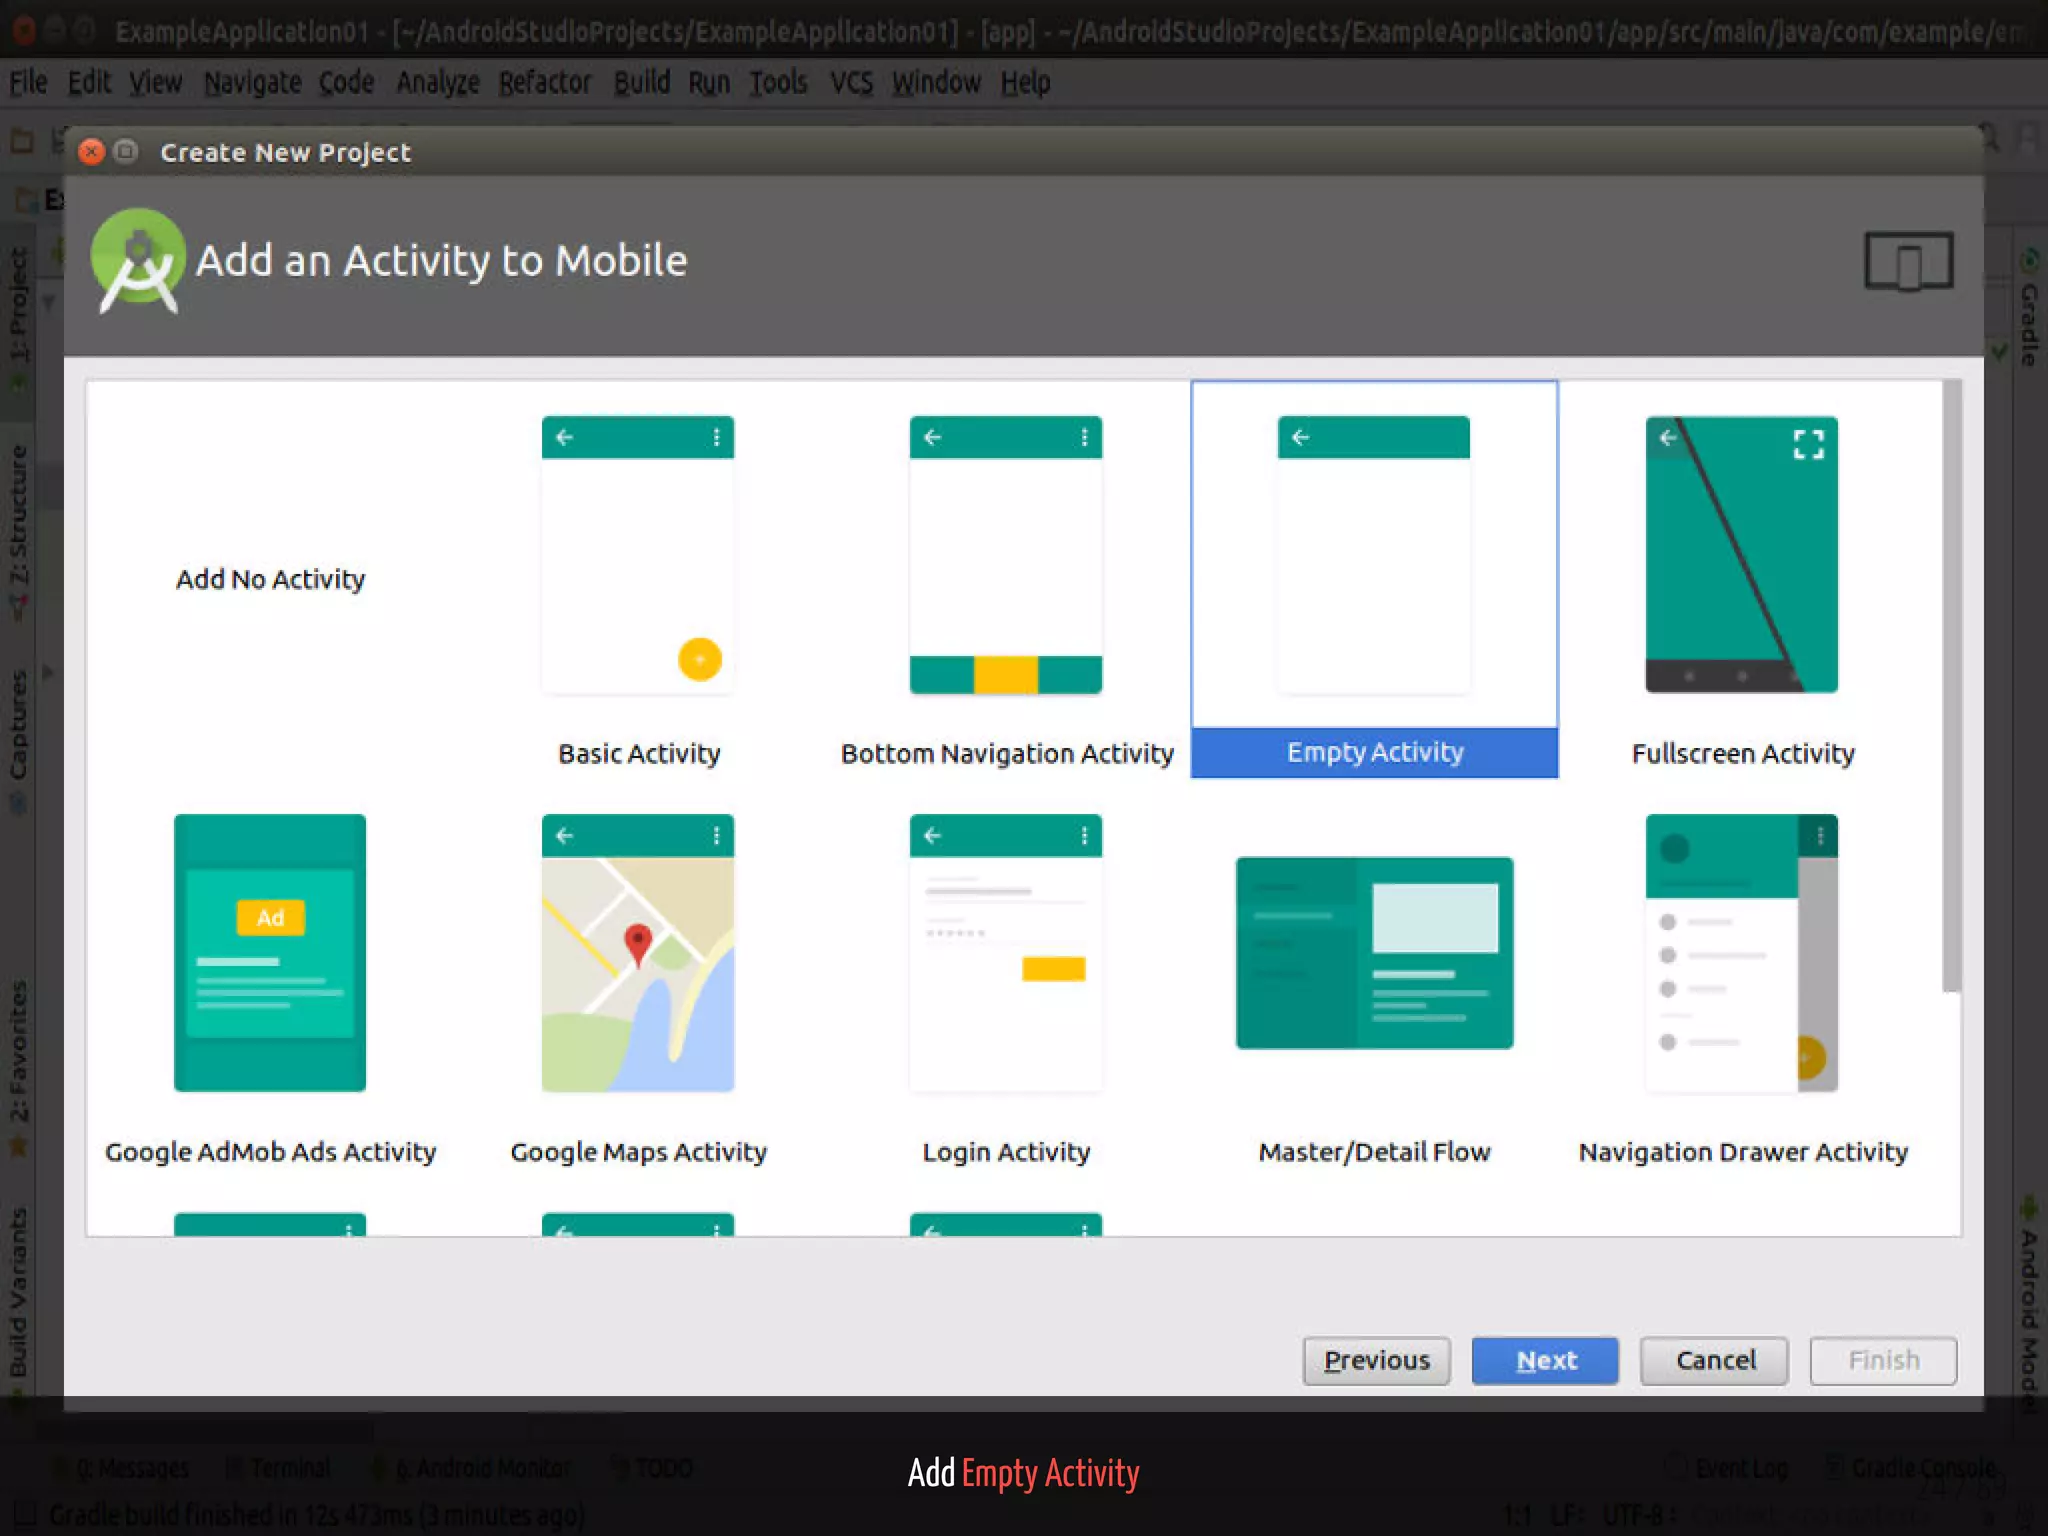2048x1536 pixels.
Task: Open the View menu
Action: tap(155, 82)
